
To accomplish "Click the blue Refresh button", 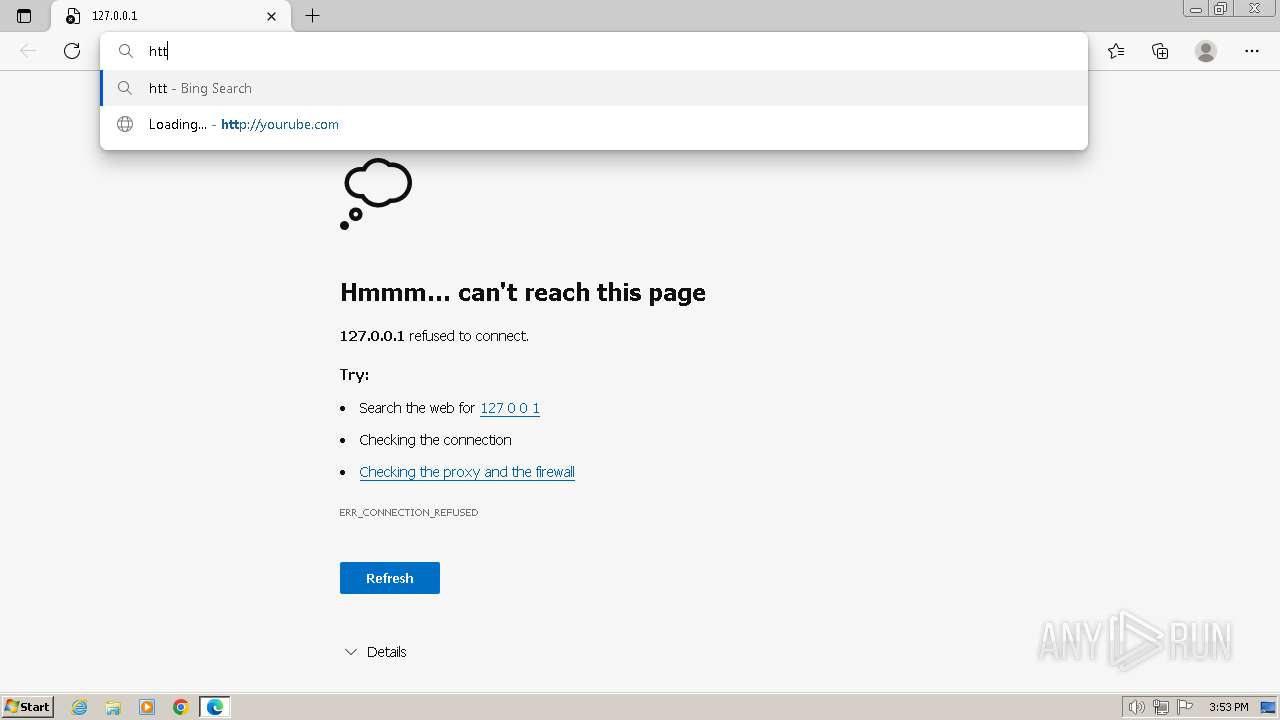I will (x=390, y=578).
